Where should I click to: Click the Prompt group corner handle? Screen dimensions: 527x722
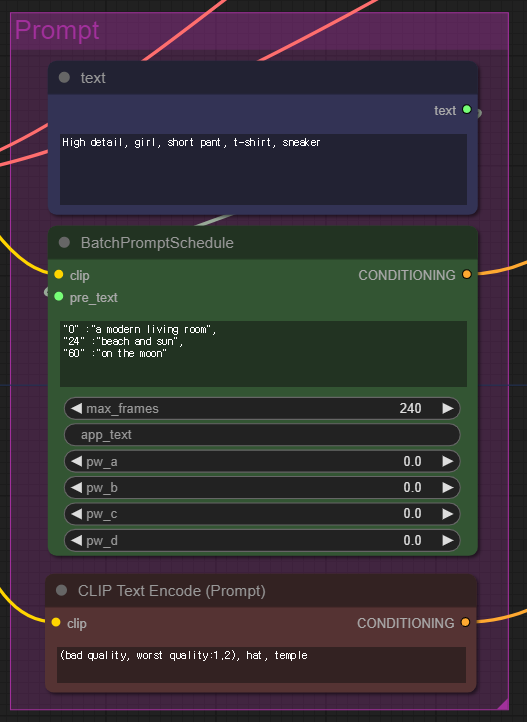point(503,704)
